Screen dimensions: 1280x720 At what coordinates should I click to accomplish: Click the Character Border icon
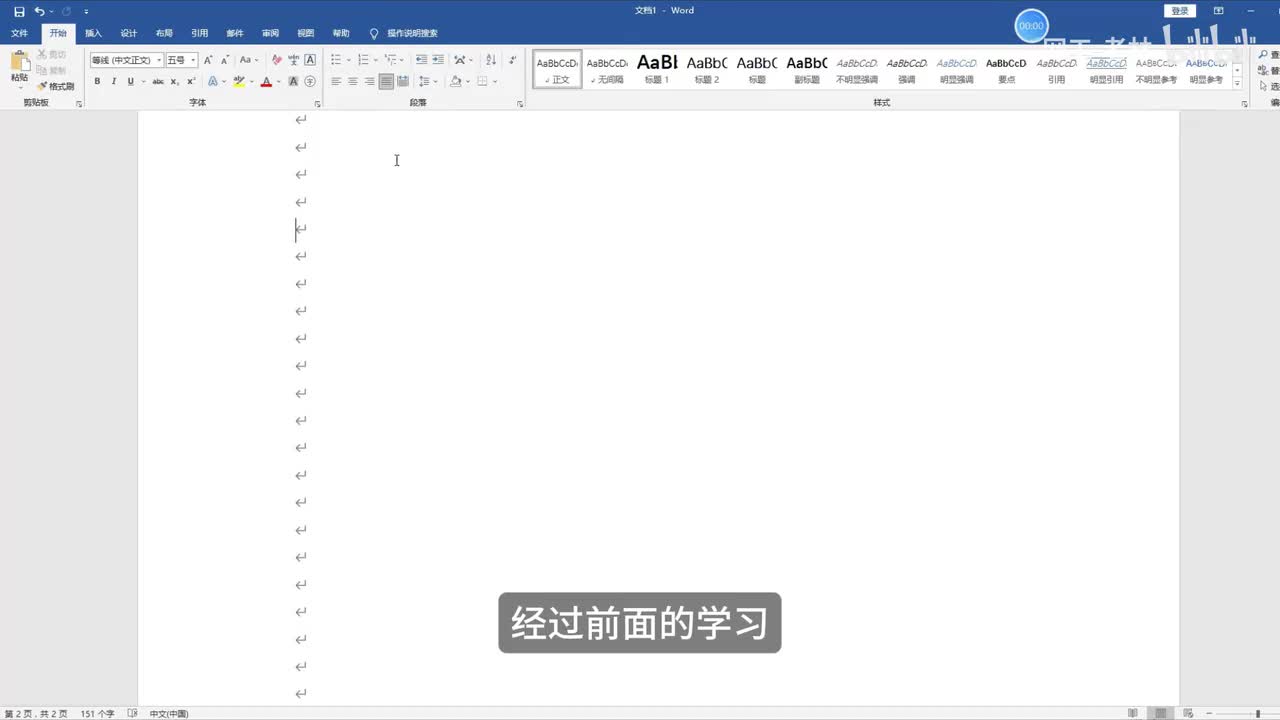coord(310,60)
